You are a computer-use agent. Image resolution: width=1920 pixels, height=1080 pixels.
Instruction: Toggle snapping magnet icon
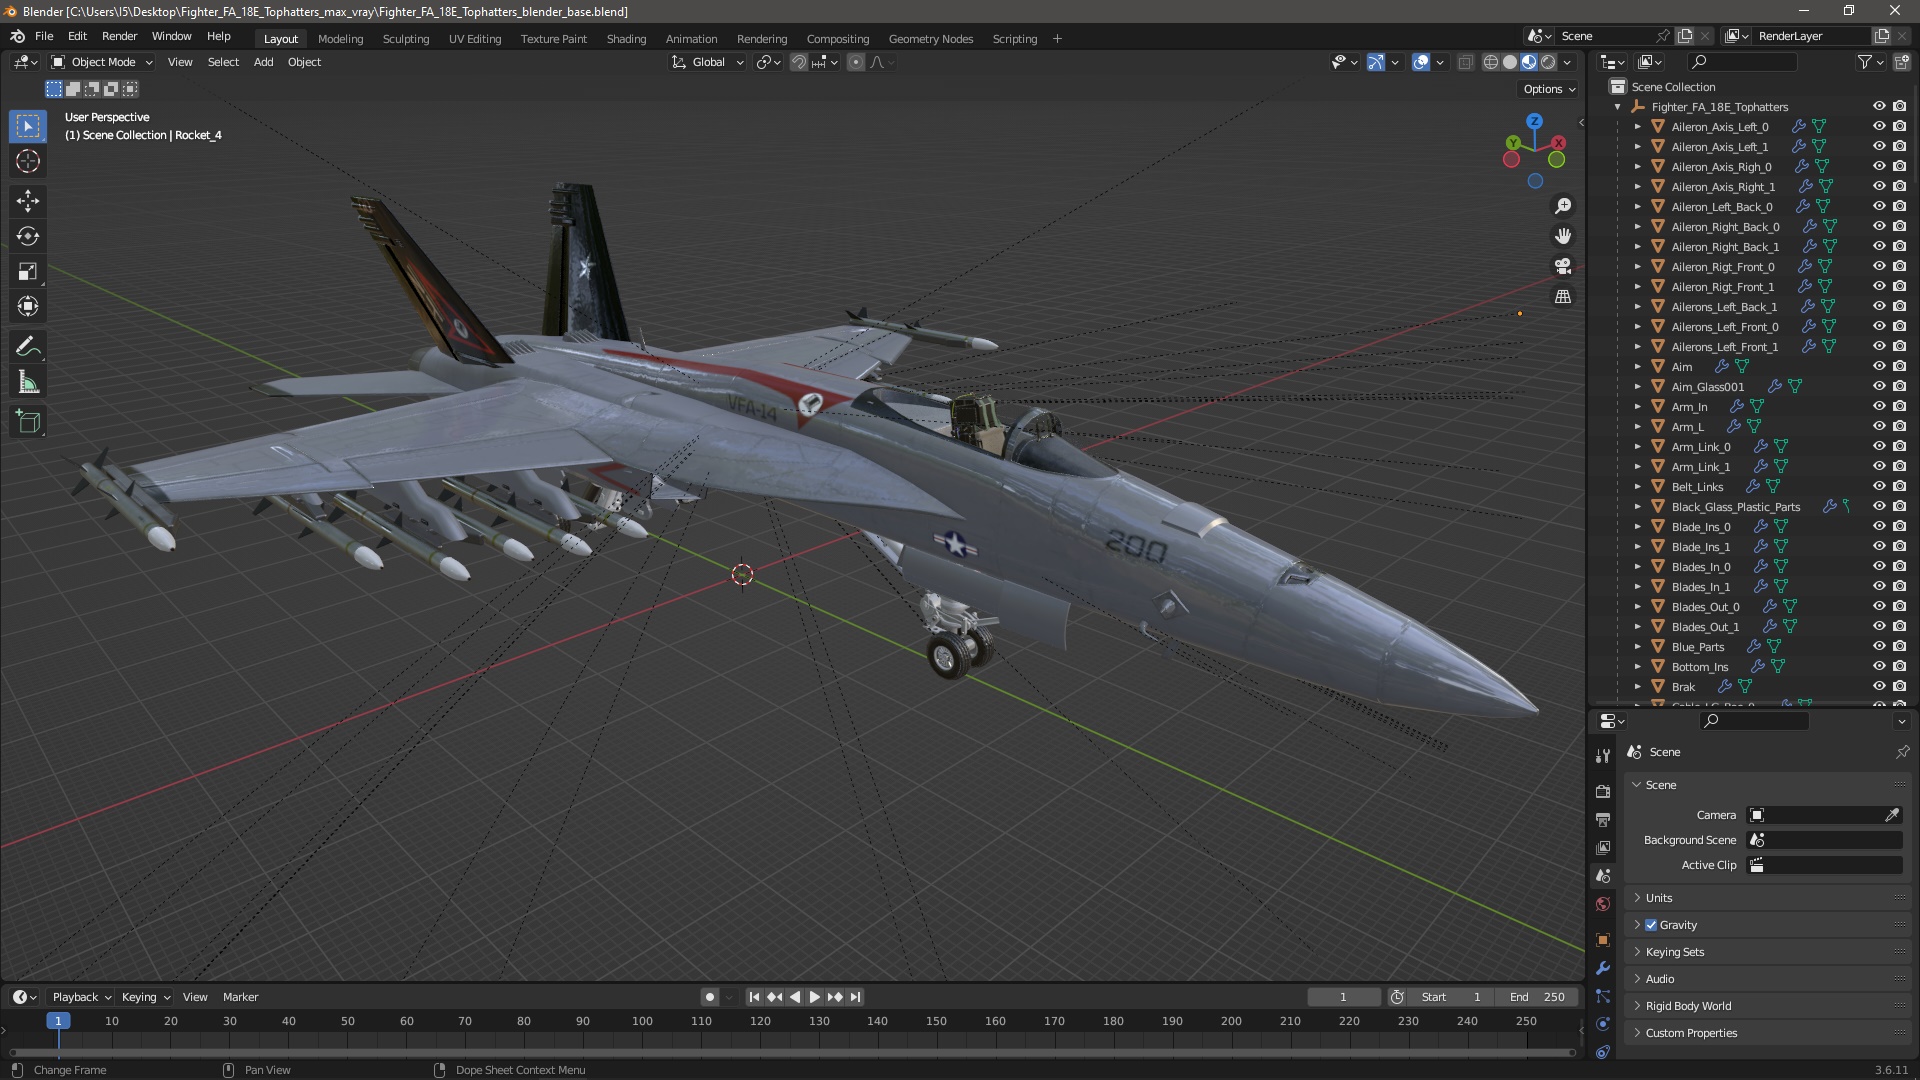[798, 62]
